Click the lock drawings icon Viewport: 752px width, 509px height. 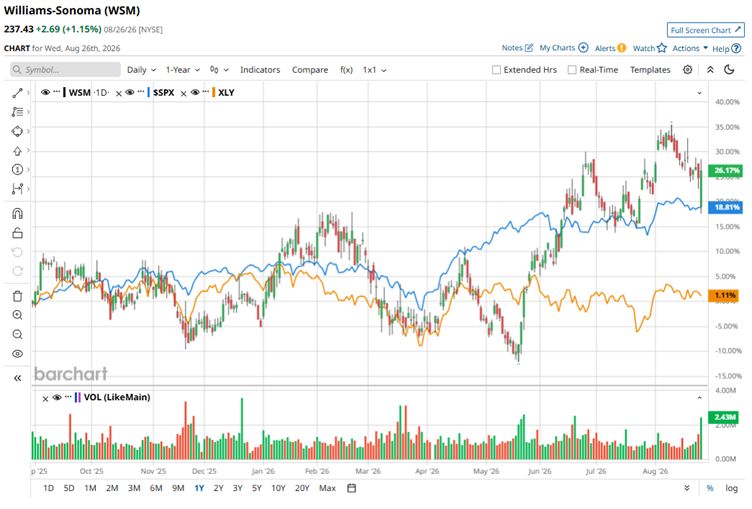pos(17,233)
